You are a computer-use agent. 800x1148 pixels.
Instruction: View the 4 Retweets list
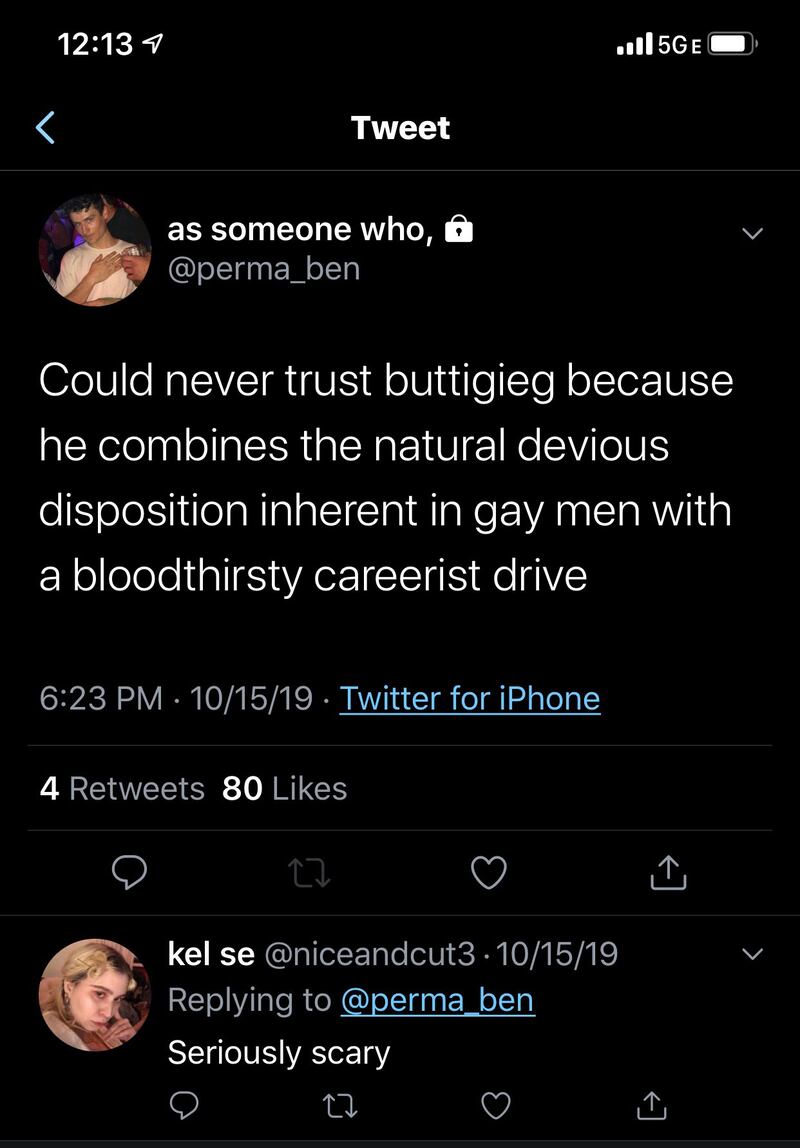tap(122, 789)
